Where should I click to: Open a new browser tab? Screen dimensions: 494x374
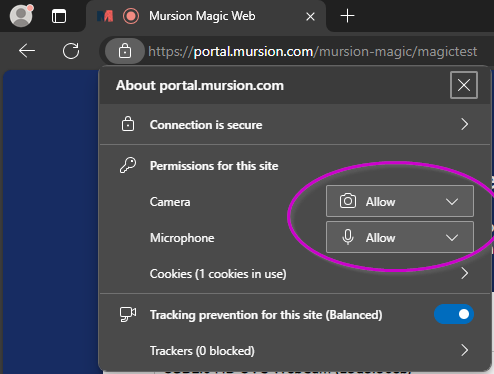pos(347,16)
